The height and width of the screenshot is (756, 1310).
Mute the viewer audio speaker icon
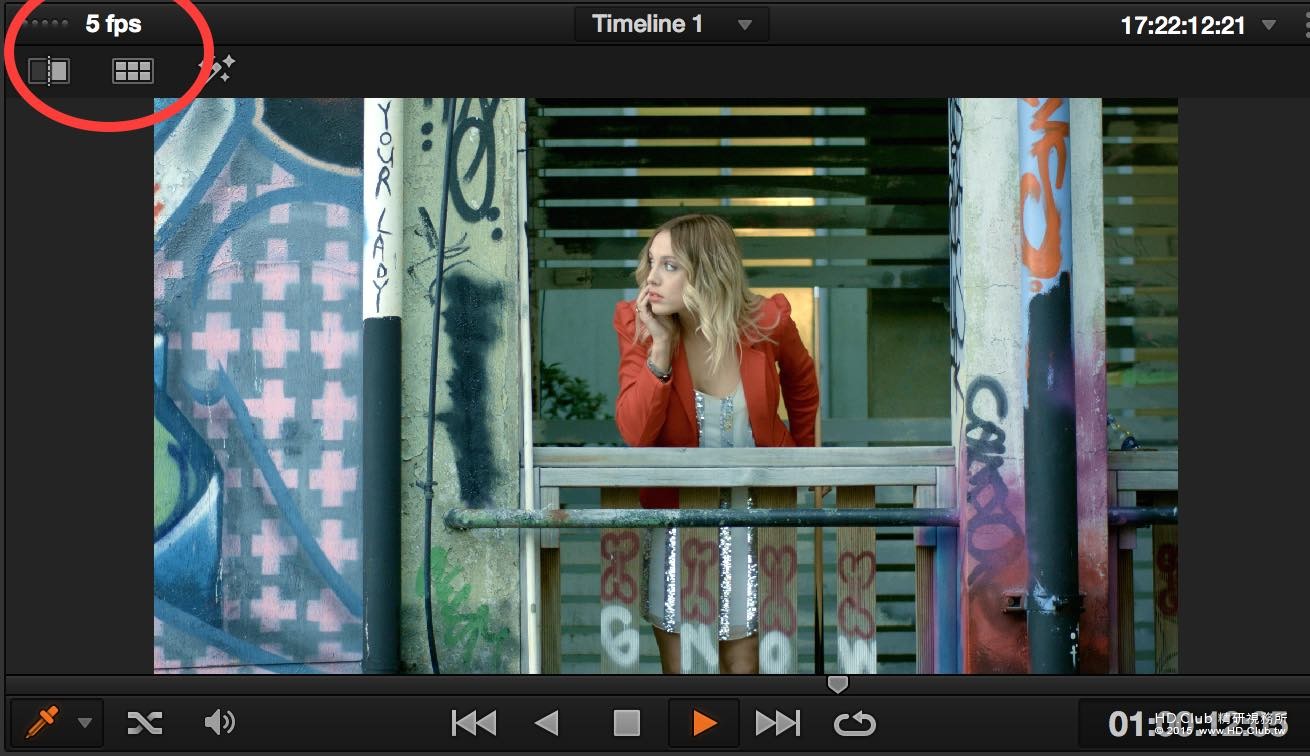219,723
